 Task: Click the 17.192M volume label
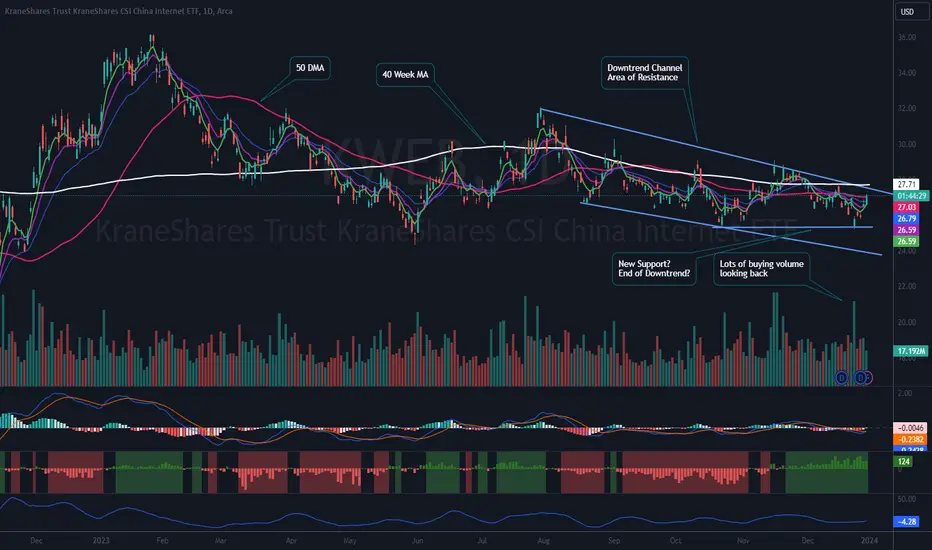(x=911, y=351)
